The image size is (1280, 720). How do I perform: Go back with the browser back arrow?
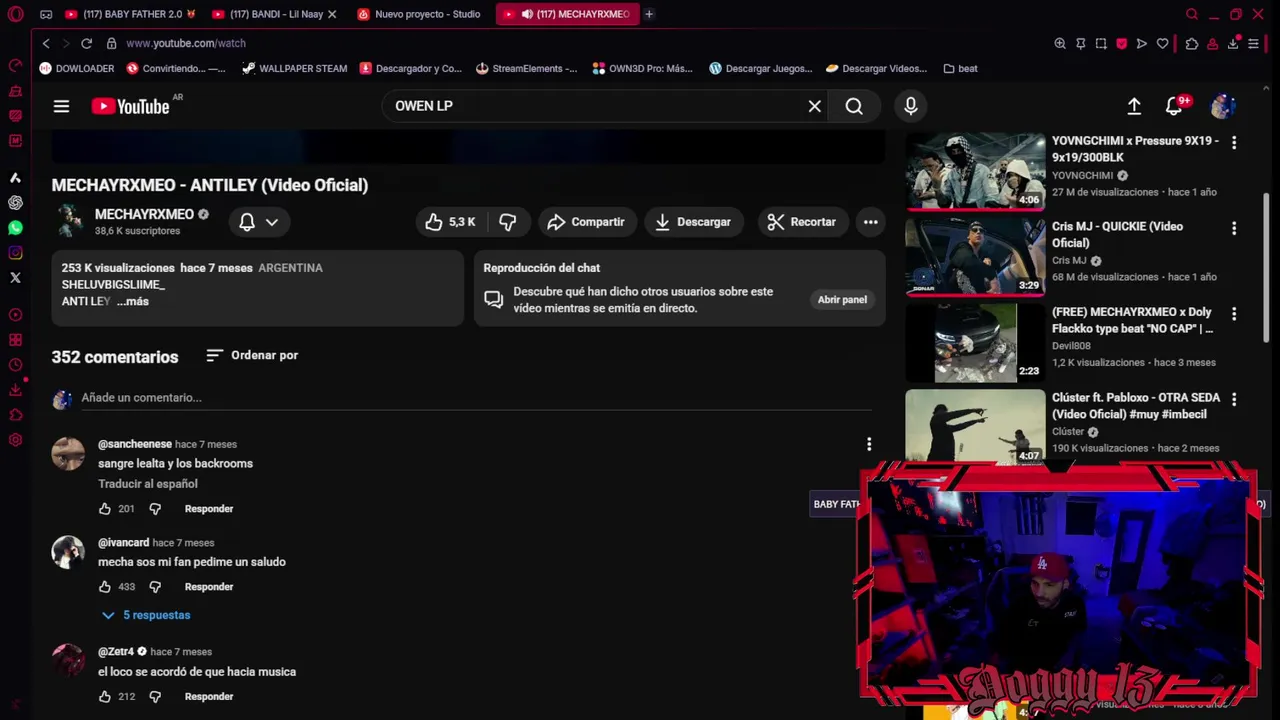click(x=46, y=43)
